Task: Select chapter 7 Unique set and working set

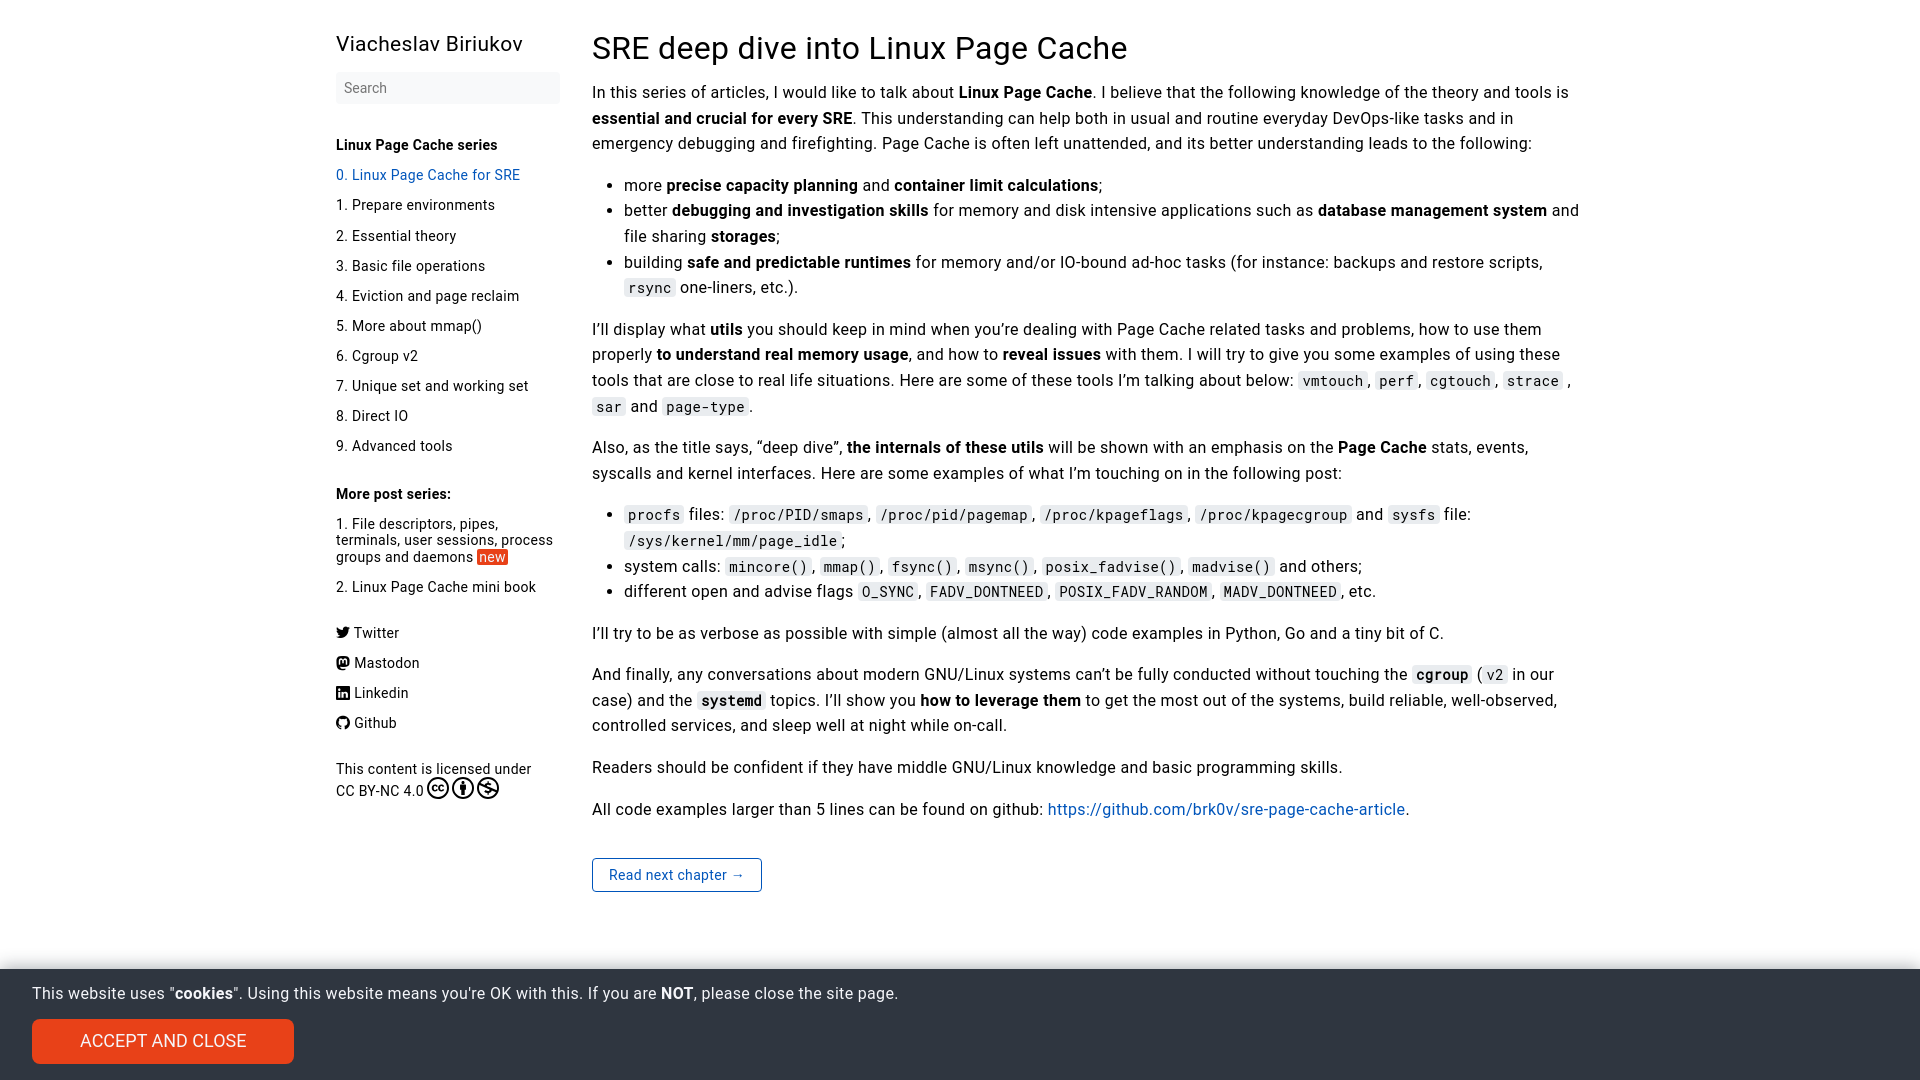Action: click(x=431, y=385)
